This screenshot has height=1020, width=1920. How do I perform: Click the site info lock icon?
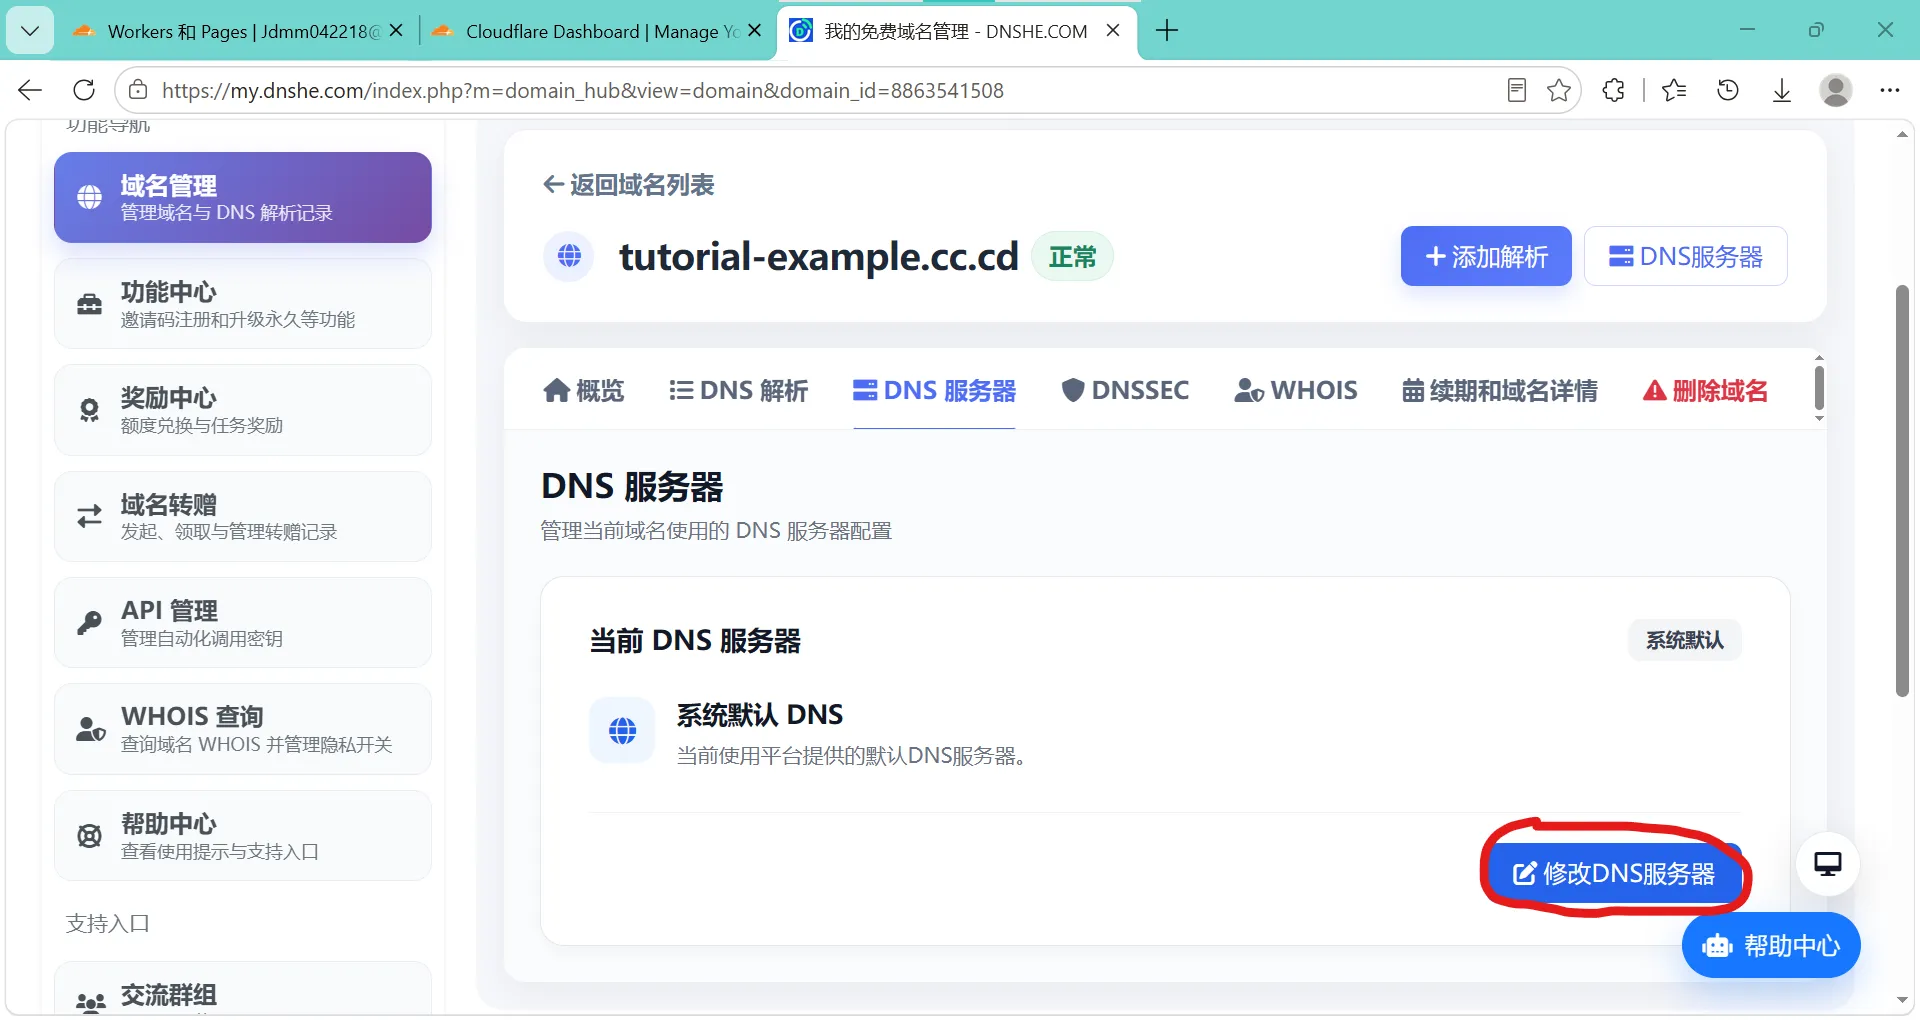pos(138,90)
